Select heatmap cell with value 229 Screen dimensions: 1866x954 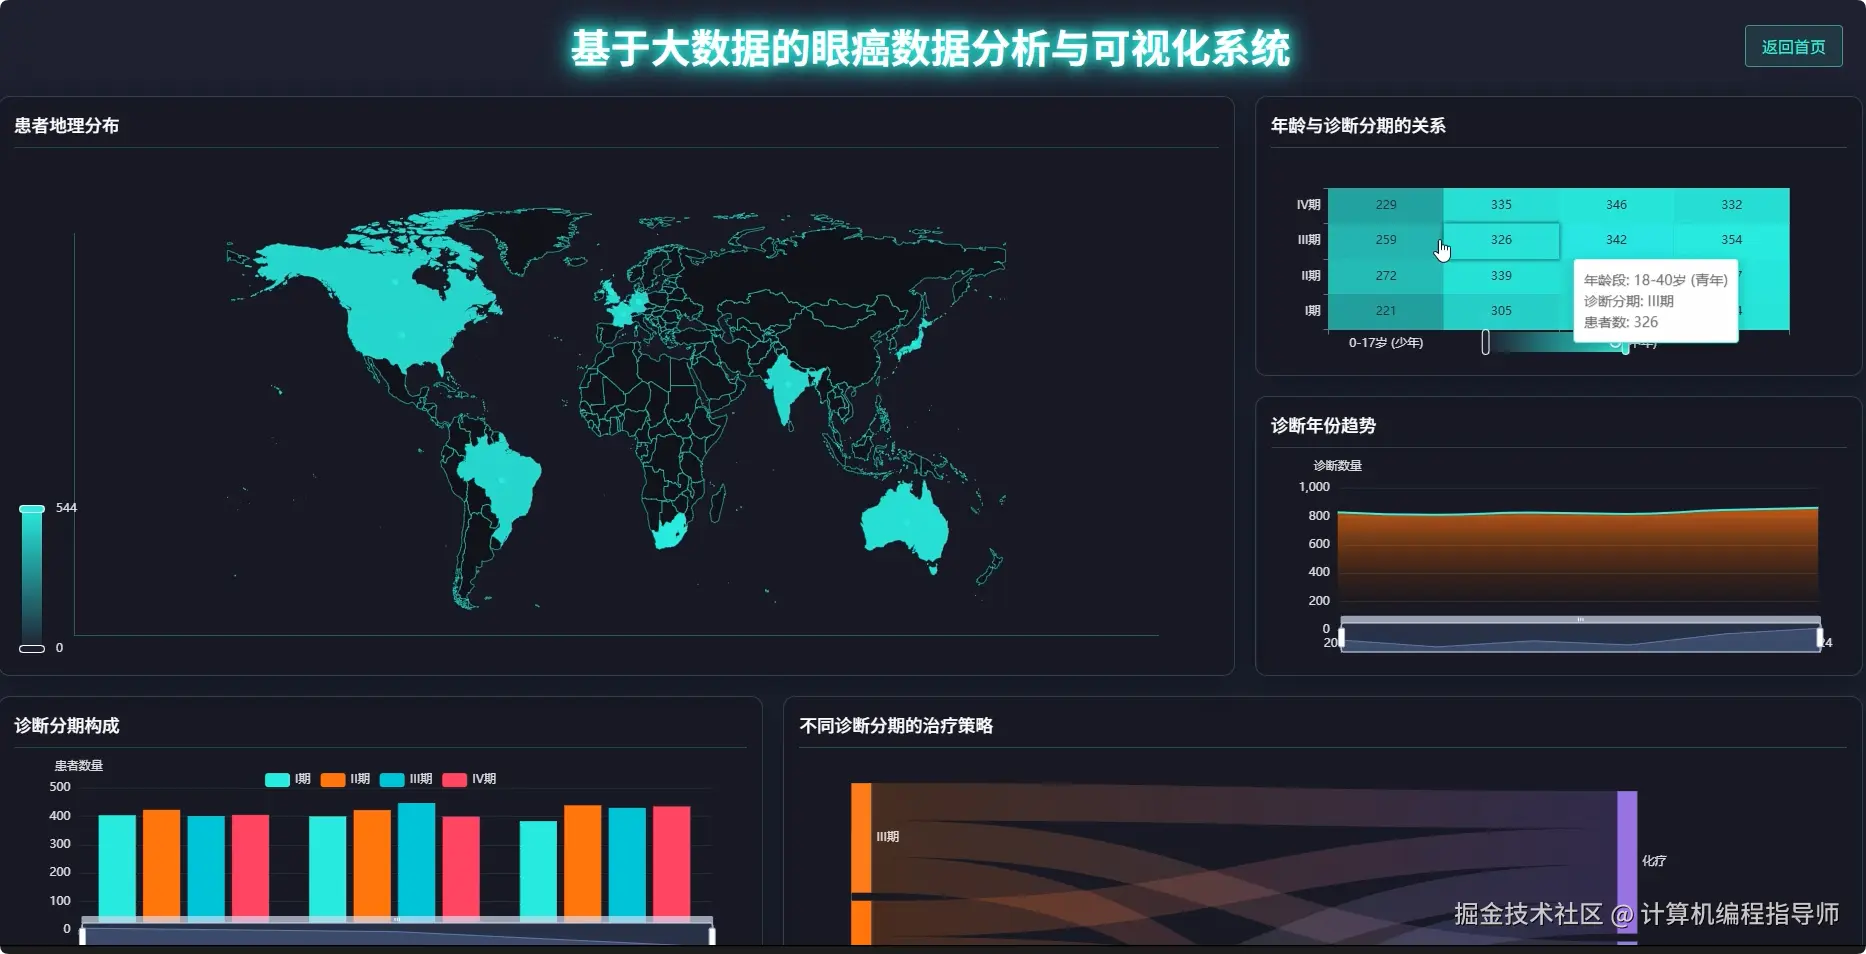[x=1385, y=205]
